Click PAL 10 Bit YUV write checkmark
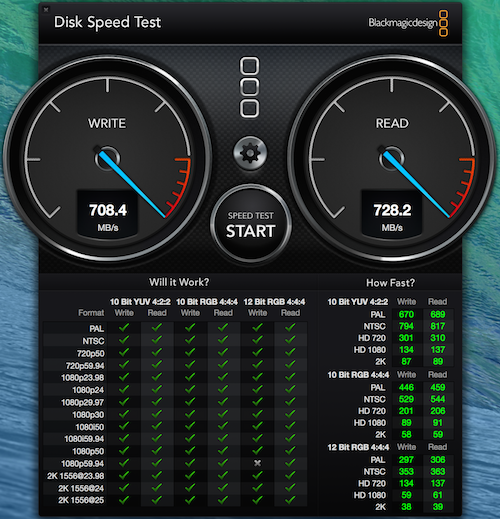This screenshot has width=500, height=519. coord(124,328)
